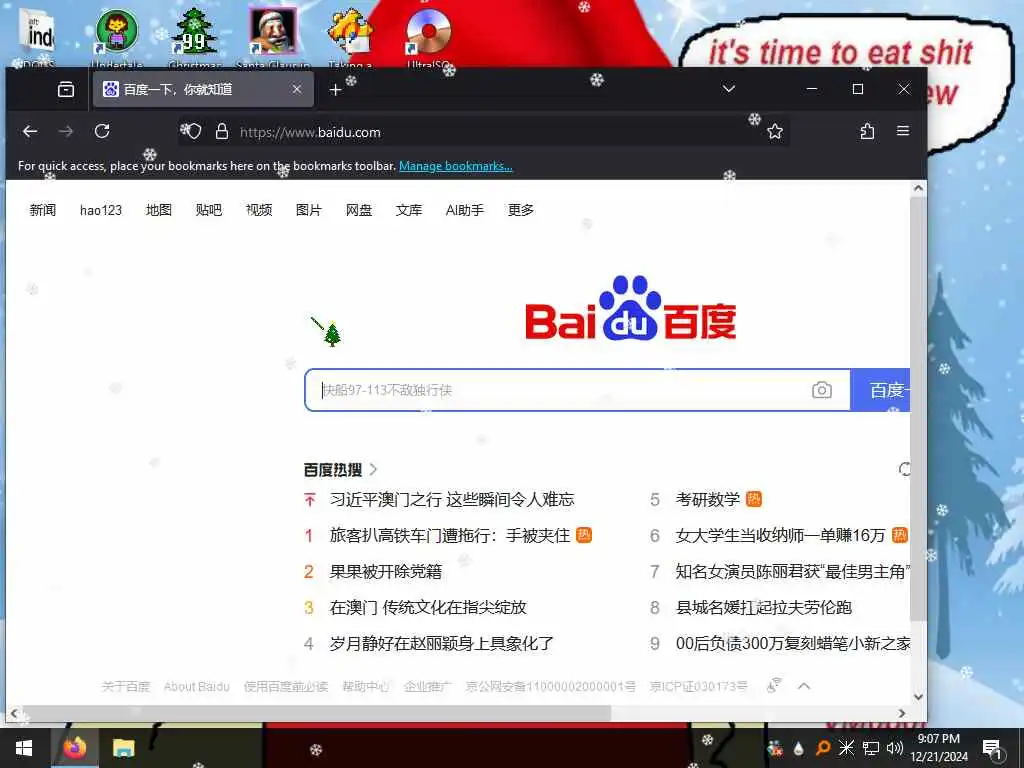
Task: Open the 文库 nav link
Action: pyautogui.click(x=409, y=210)
